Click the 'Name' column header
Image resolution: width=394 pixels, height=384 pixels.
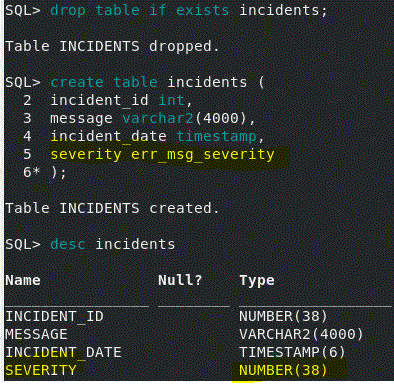23,280
